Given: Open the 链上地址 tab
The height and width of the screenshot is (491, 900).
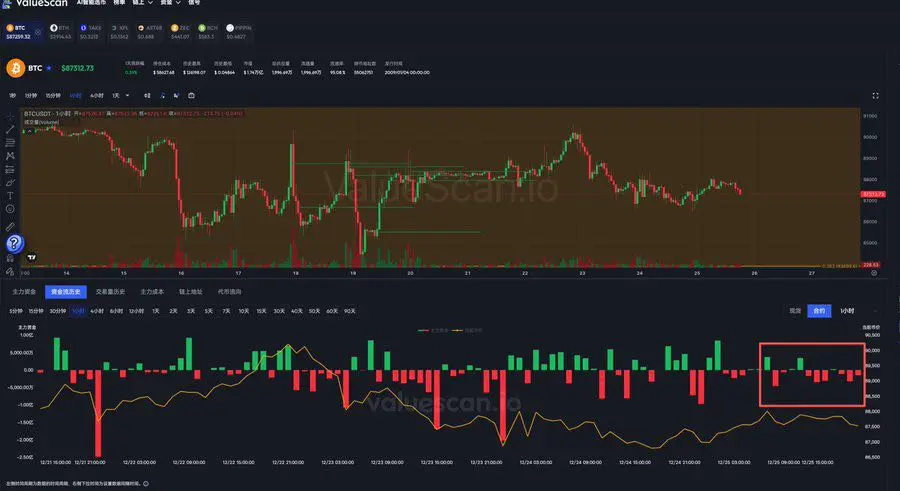Looking at the screenshot, I should [x=191, y=292].
